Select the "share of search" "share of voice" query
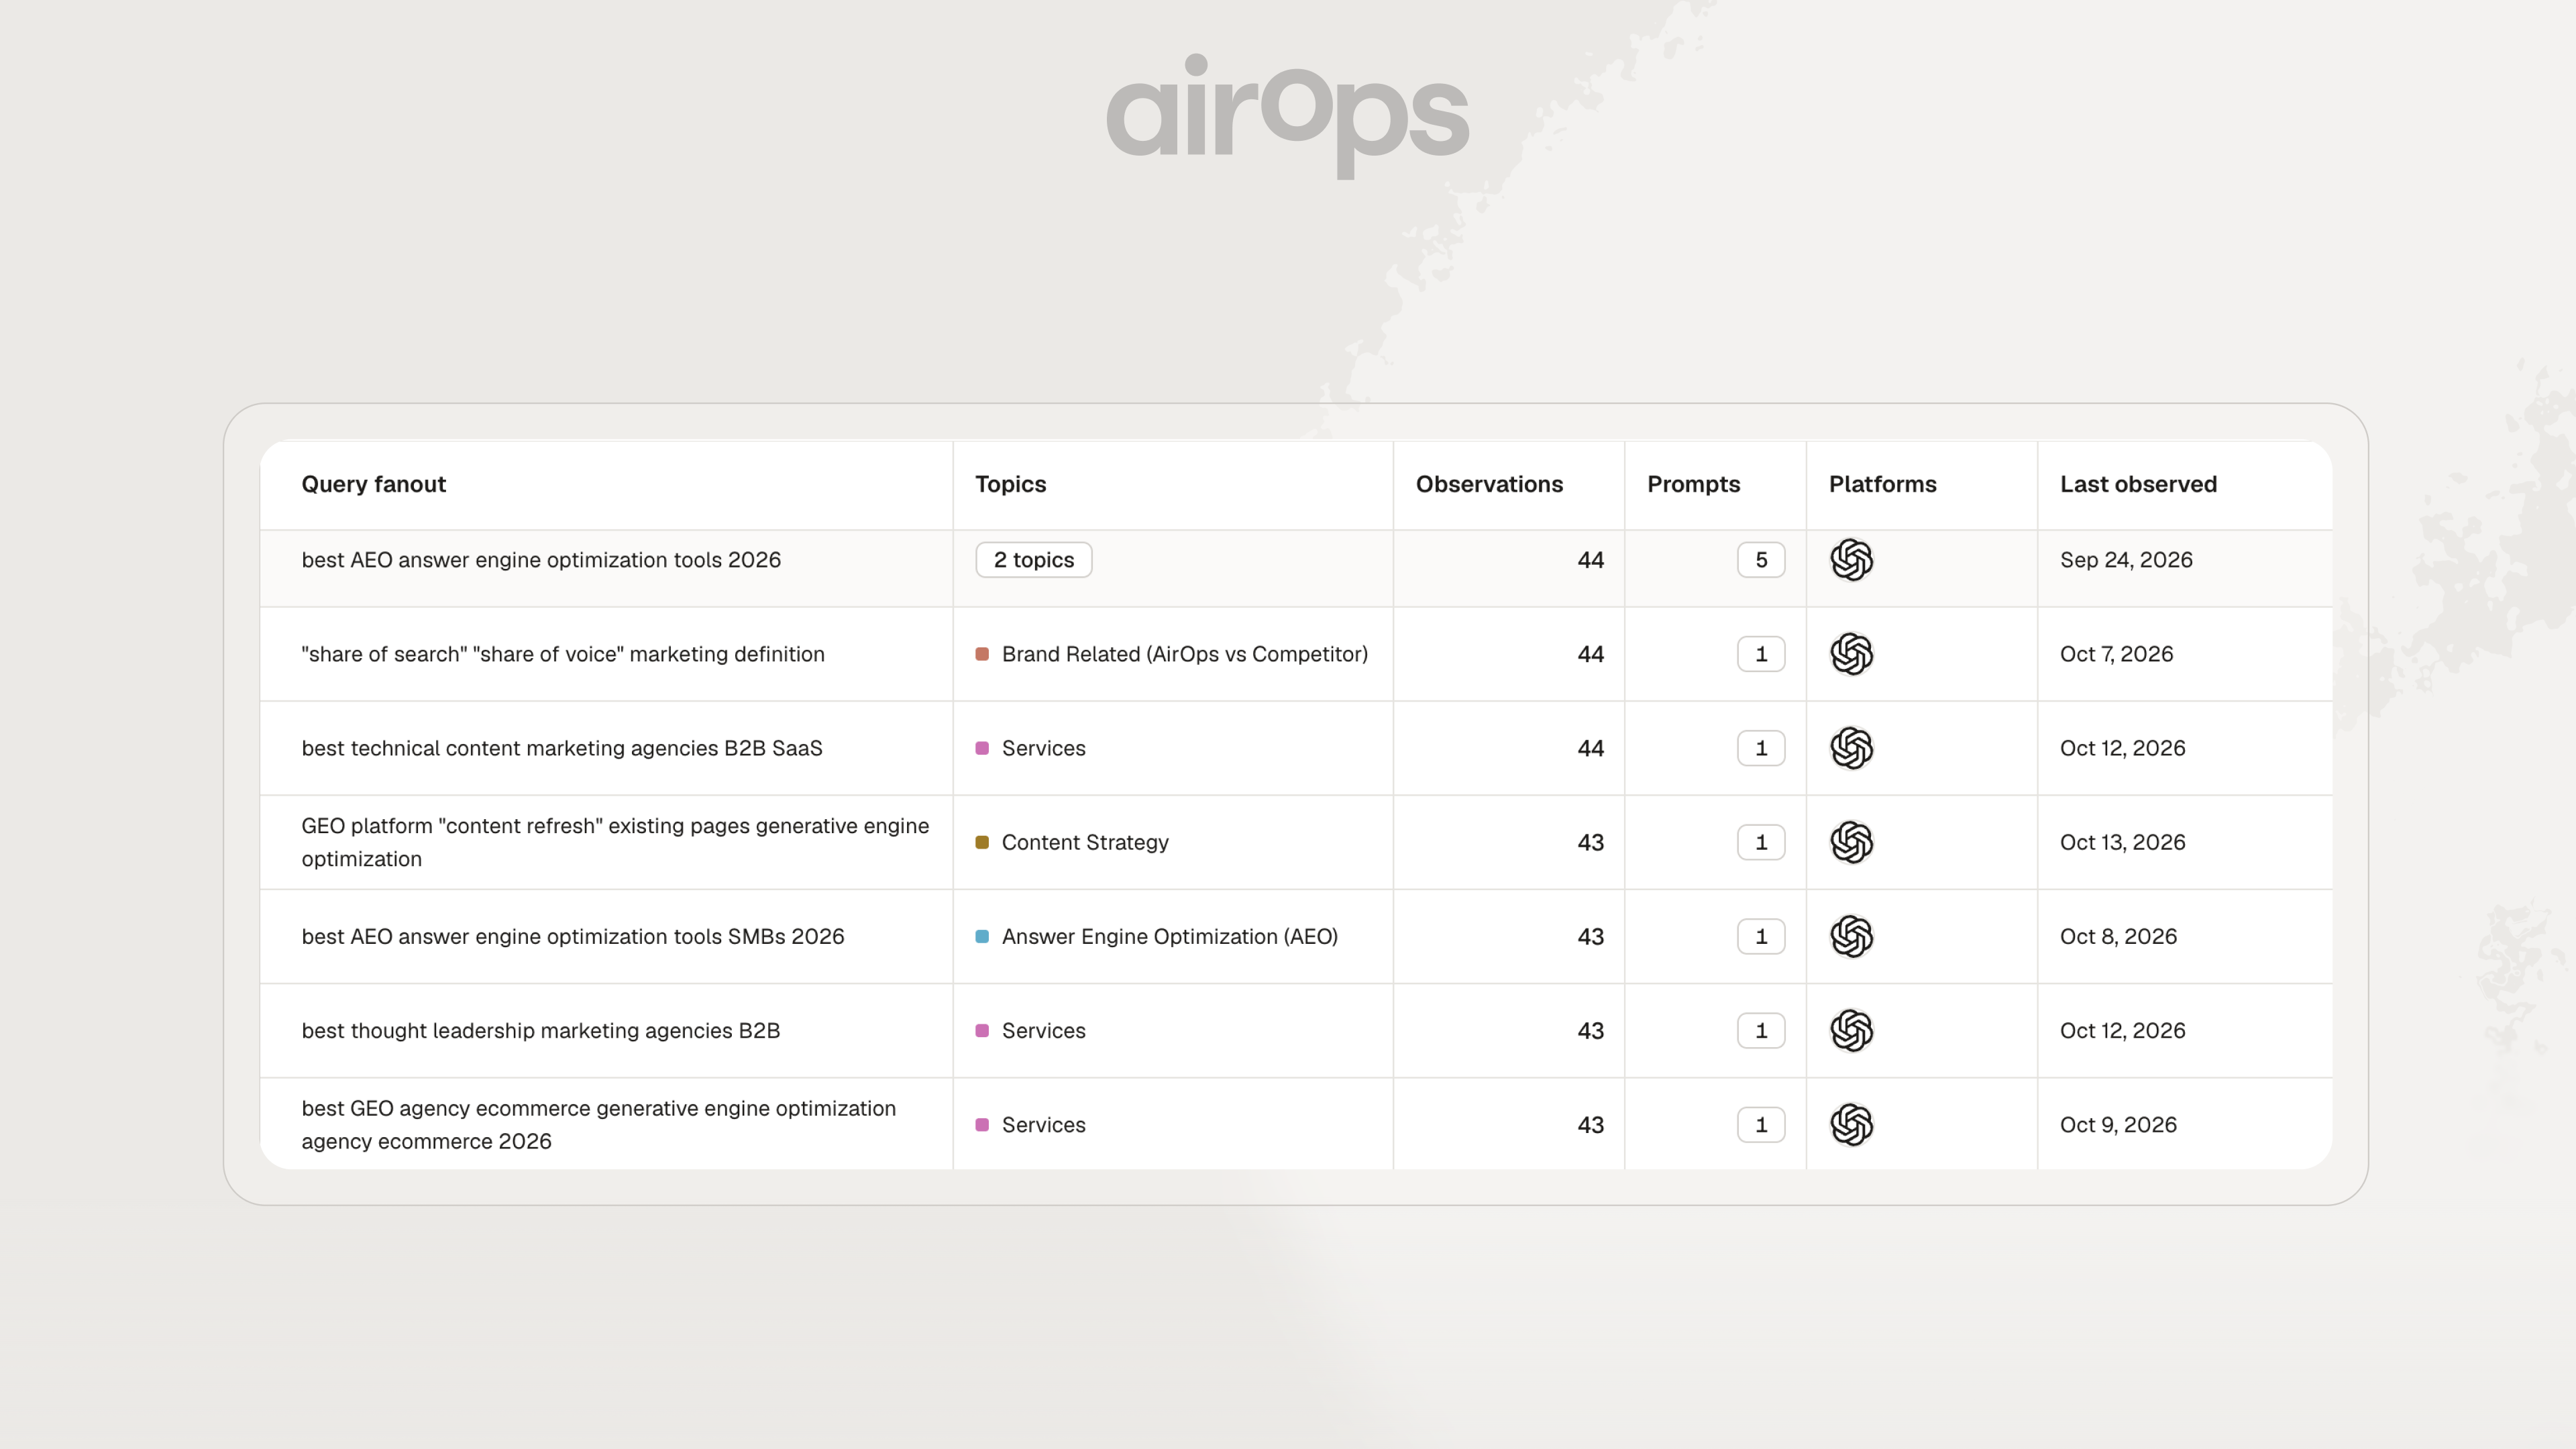This screenshot has width=2576, height=1449. [563, 654]
